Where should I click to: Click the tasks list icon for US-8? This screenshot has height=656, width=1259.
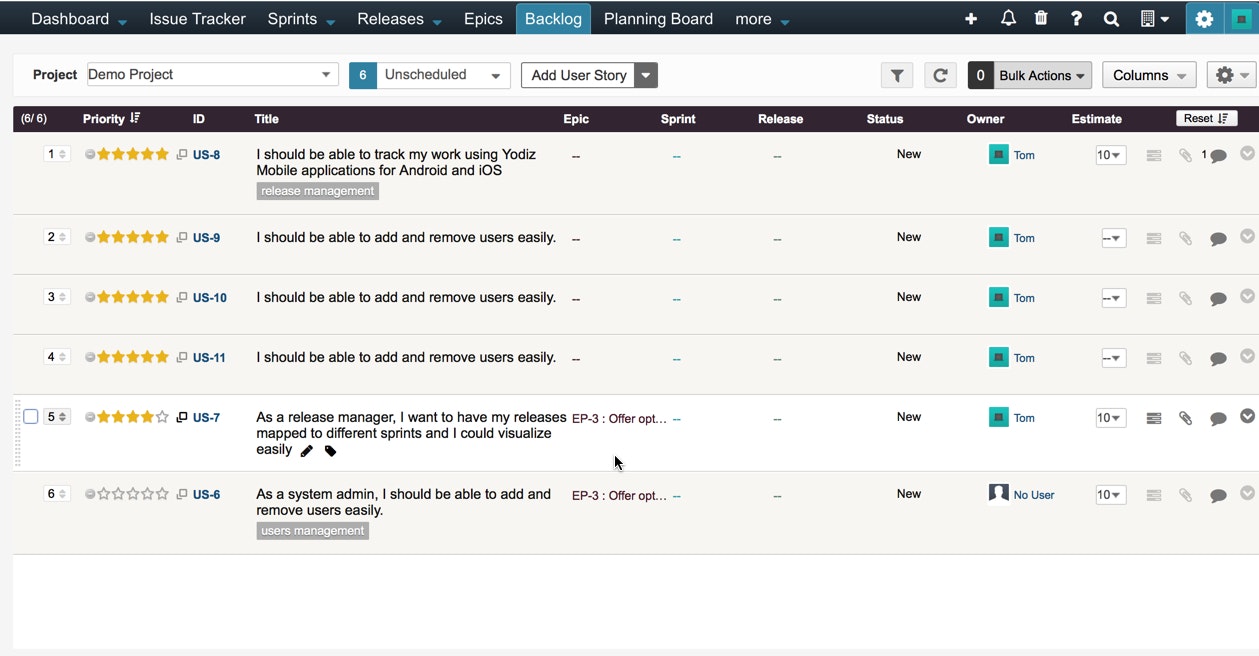pyautogui.click(x=1153, y=155)
